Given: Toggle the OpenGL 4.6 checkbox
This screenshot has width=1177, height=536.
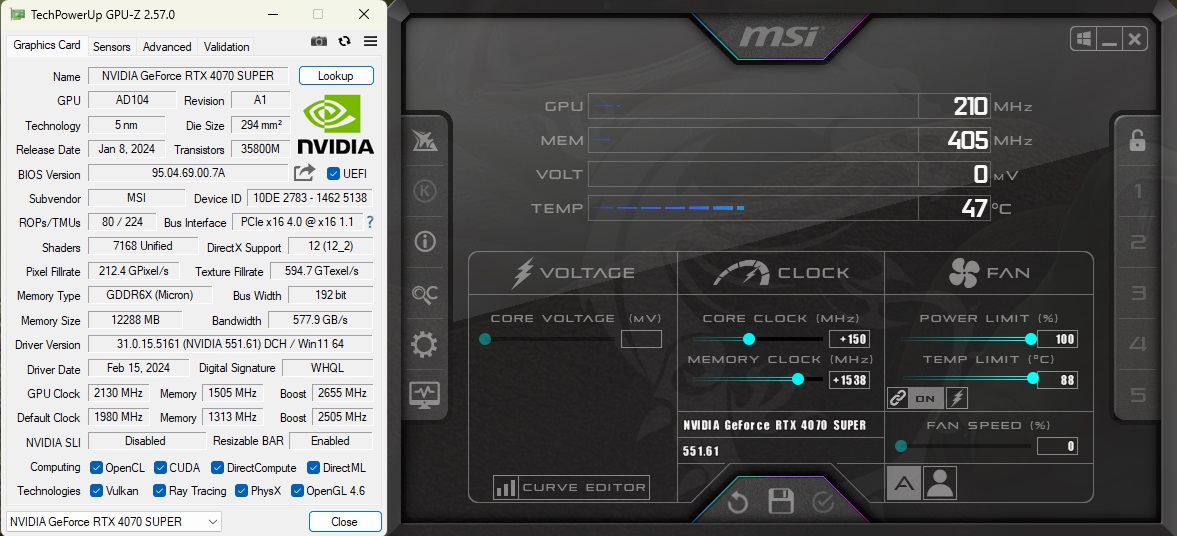Looking at the screenshot, I should [x=297, y=491].
